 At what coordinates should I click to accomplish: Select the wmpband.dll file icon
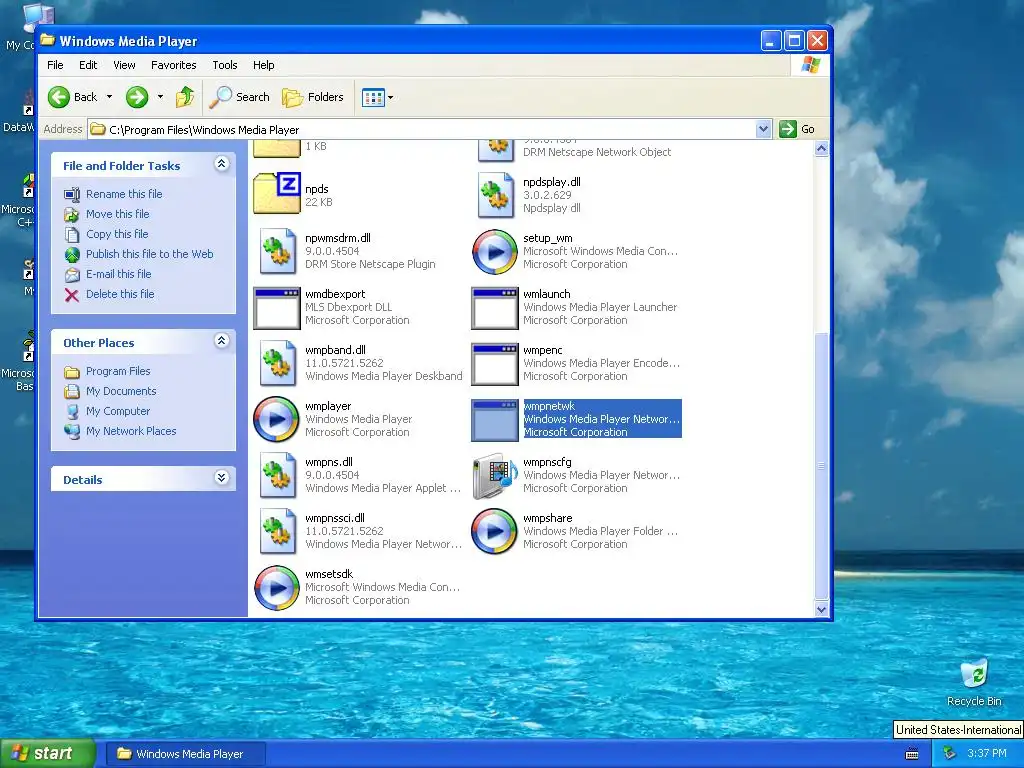pos(278,362)
